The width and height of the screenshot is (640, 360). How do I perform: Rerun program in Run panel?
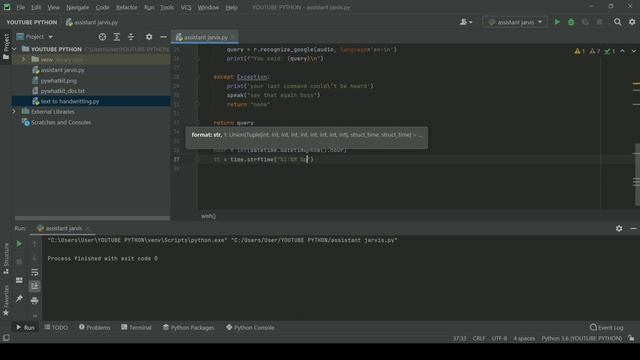coord(19,244)
